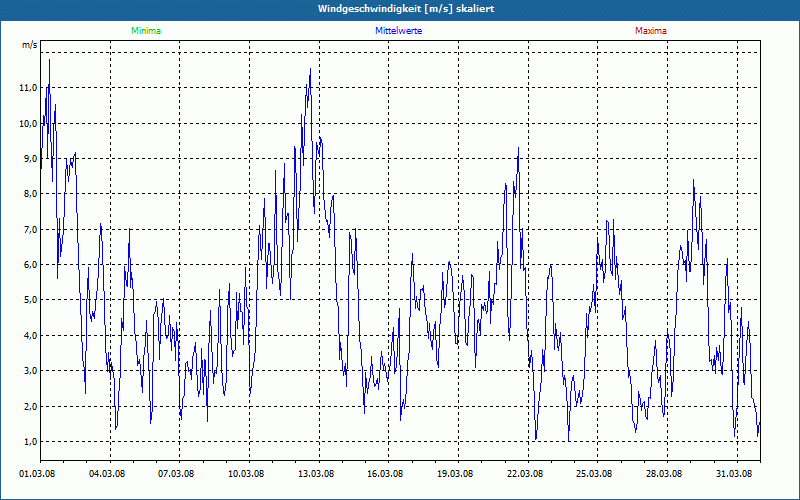Click the 19.03.08 date label
800x500 pixels.
pos(455,473)
